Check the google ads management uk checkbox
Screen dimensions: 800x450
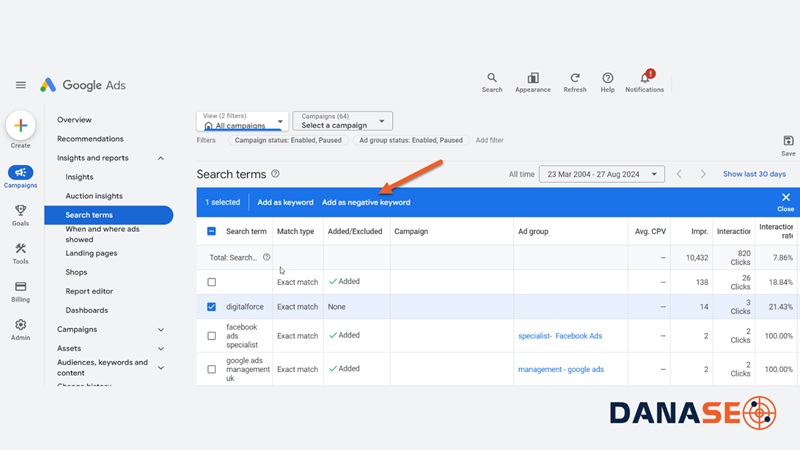[211, 369]
